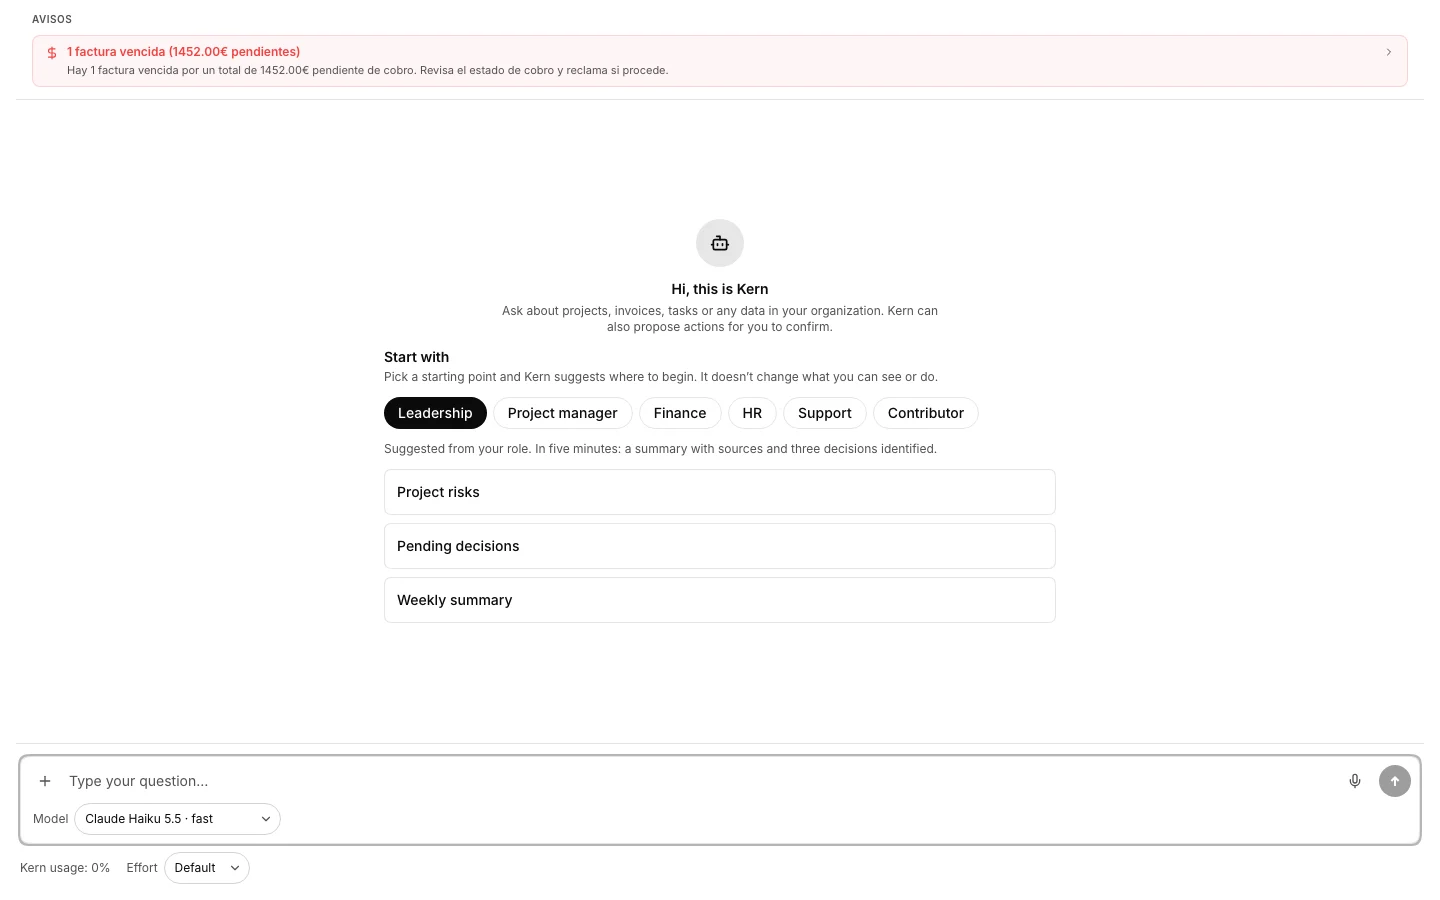Open the overdue invoice alert chevron
This screenshot has width=1440, height=900.
click(1389, 52)
